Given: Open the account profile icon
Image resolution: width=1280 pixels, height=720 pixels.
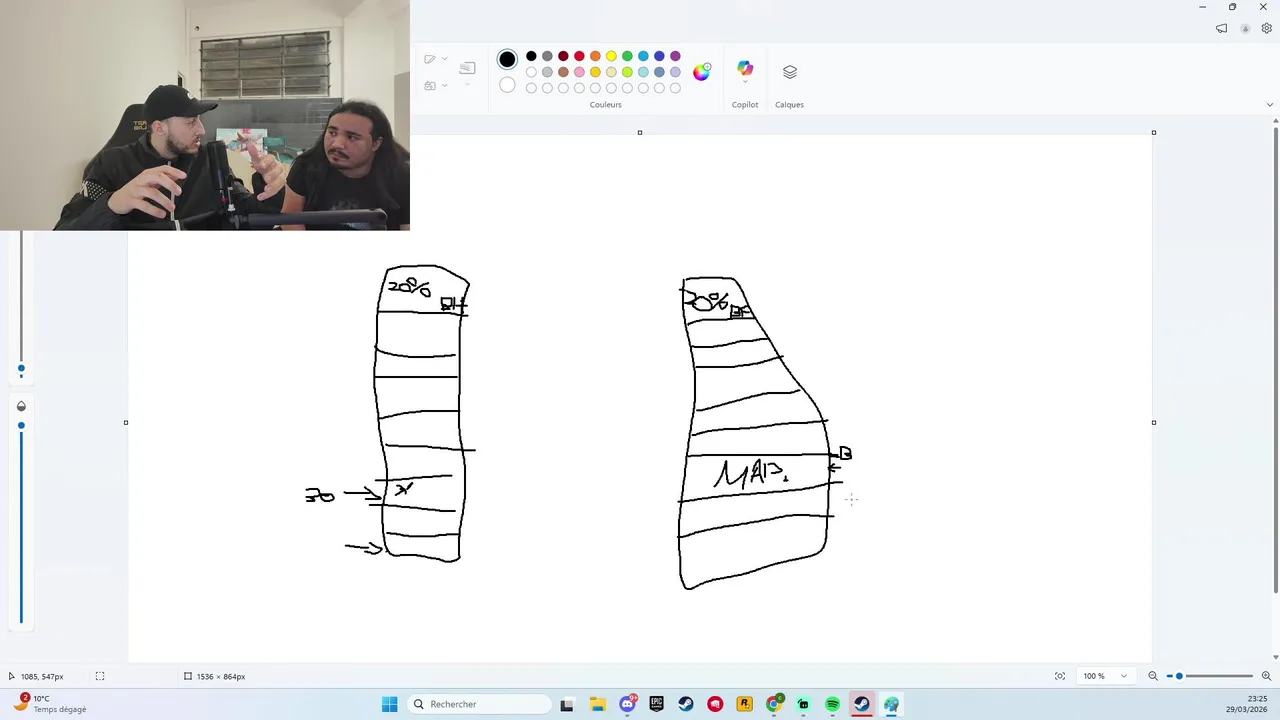Looking at the screenshot, I should pos(1245,28).
